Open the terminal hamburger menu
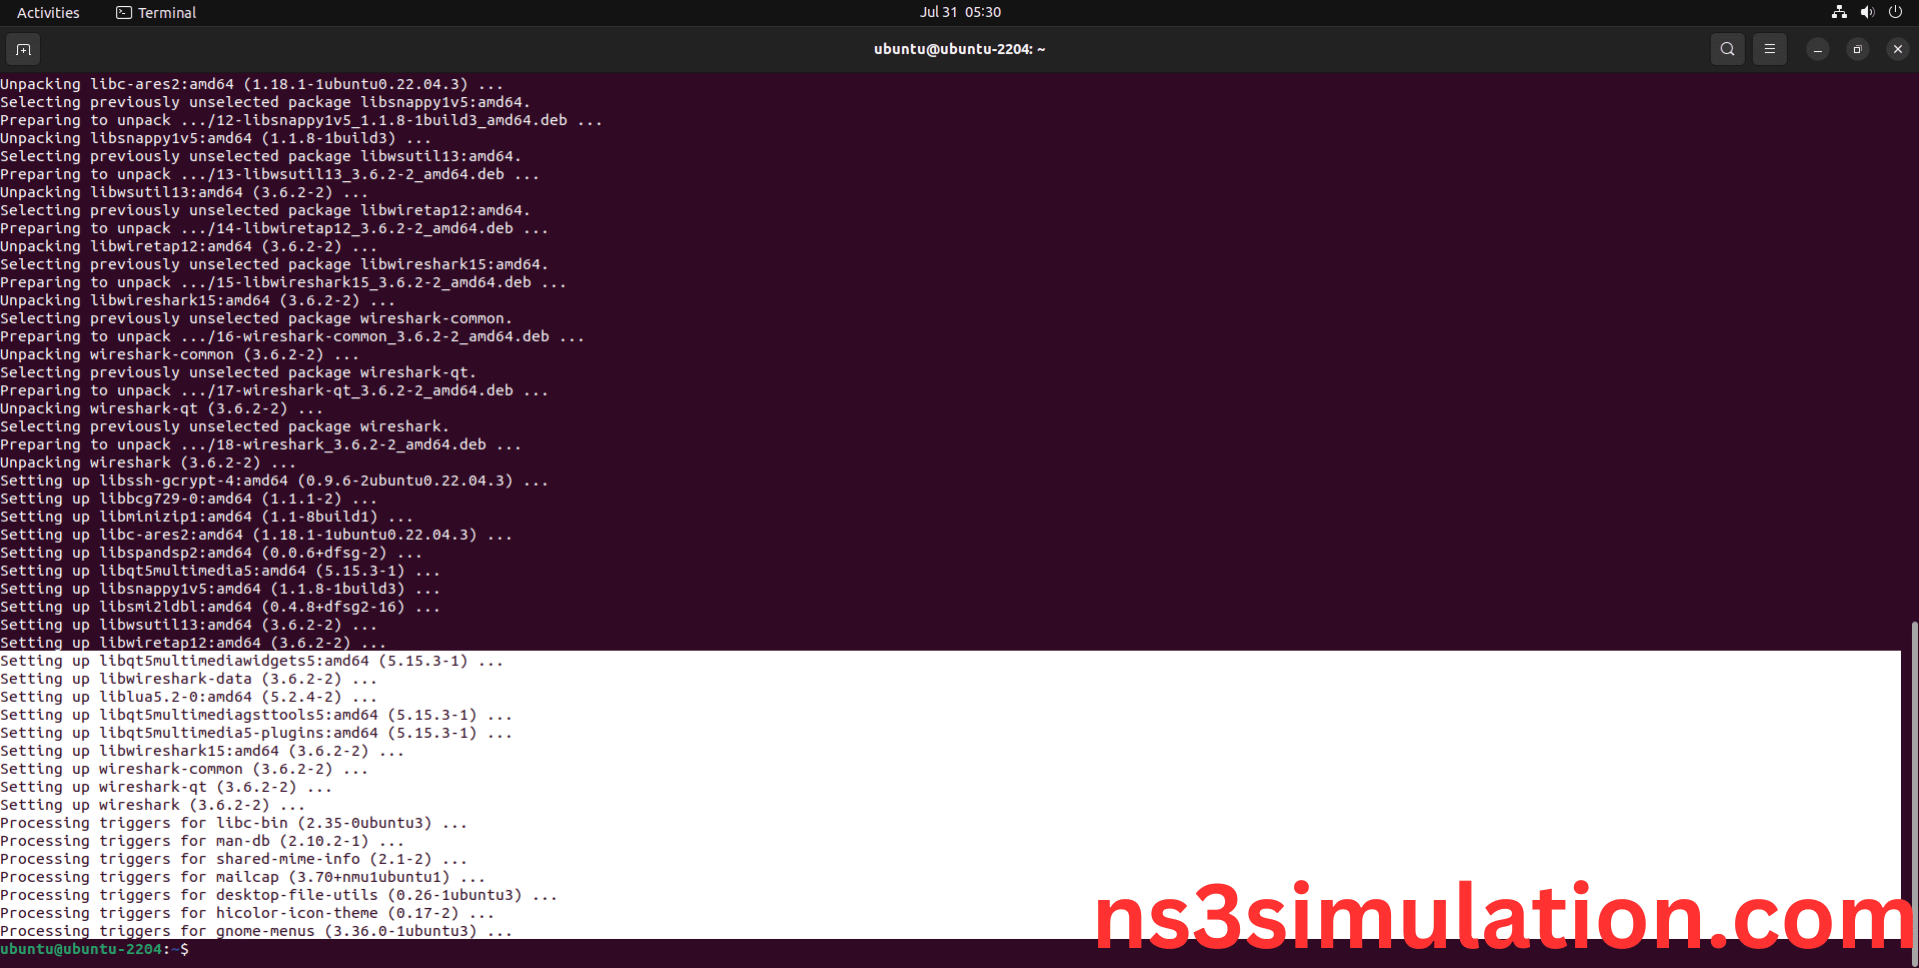The height and width of the screenshot is (968, 1919). click(x=1769, y=48)
